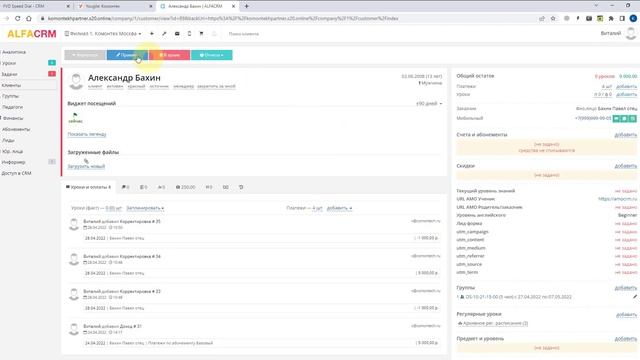Click the third green button beside mobile number
The width and height of the screenshot is (640, 360).
click(x=633, y=118)
